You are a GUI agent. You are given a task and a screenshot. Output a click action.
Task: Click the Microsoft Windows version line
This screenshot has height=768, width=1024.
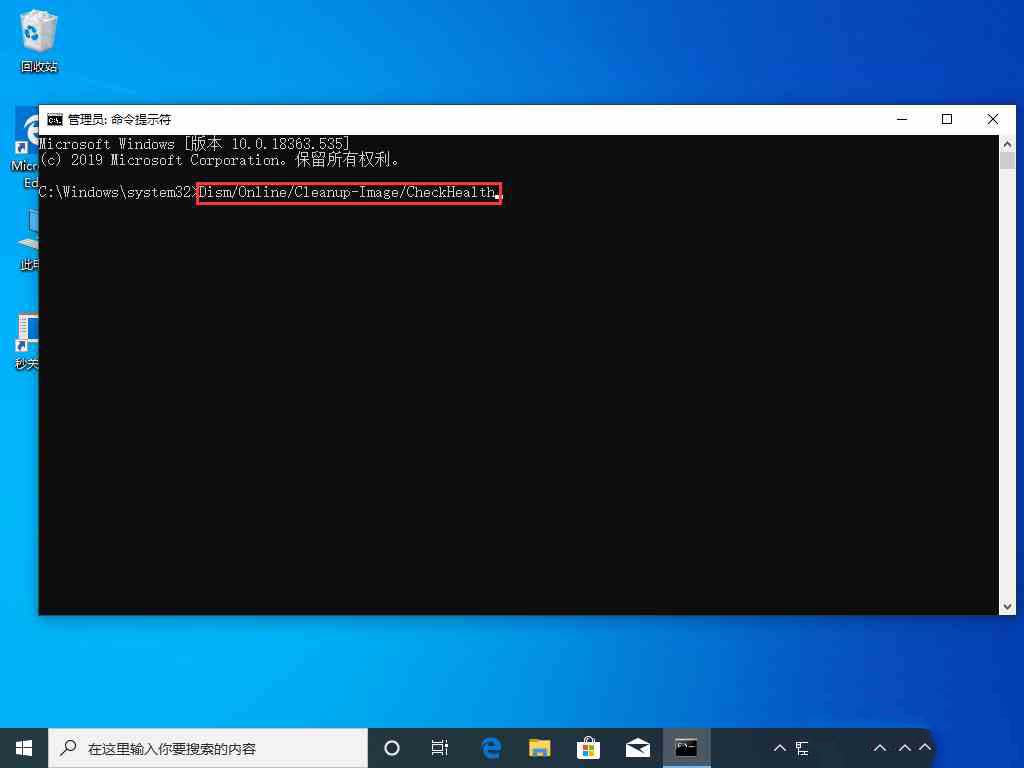195,144
